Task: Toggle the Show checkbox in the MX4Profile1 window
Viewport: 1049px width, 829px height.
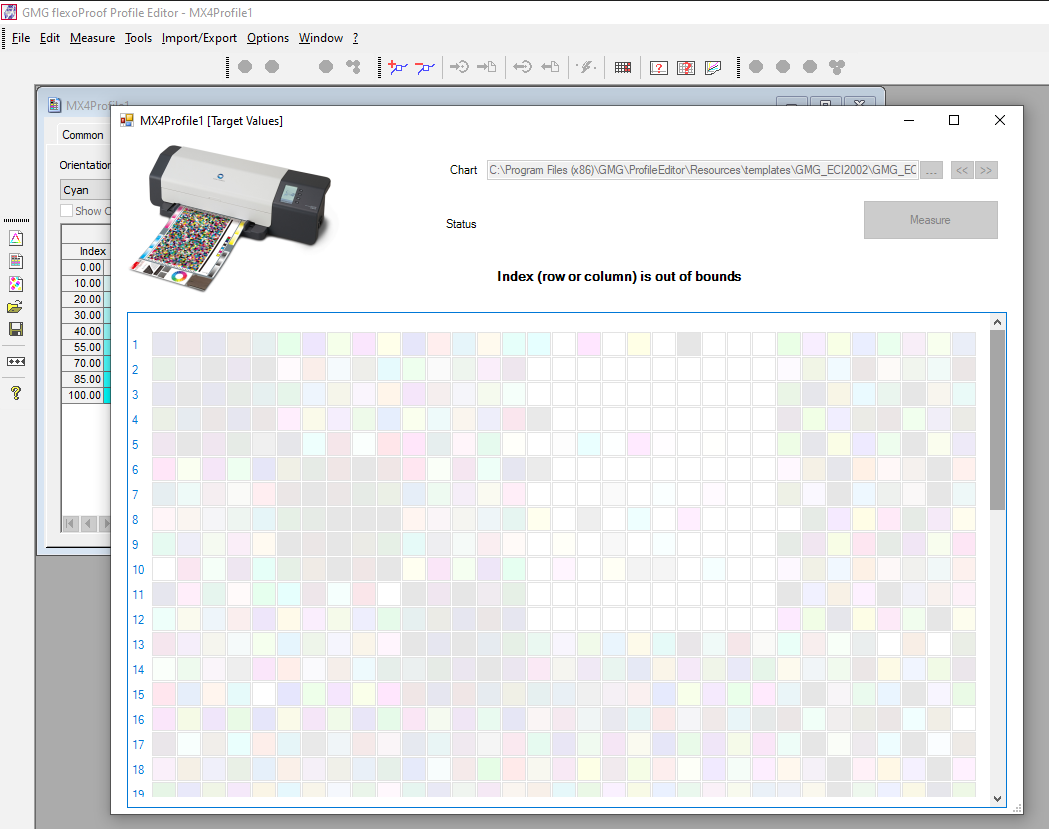Action: coord(66,211)
